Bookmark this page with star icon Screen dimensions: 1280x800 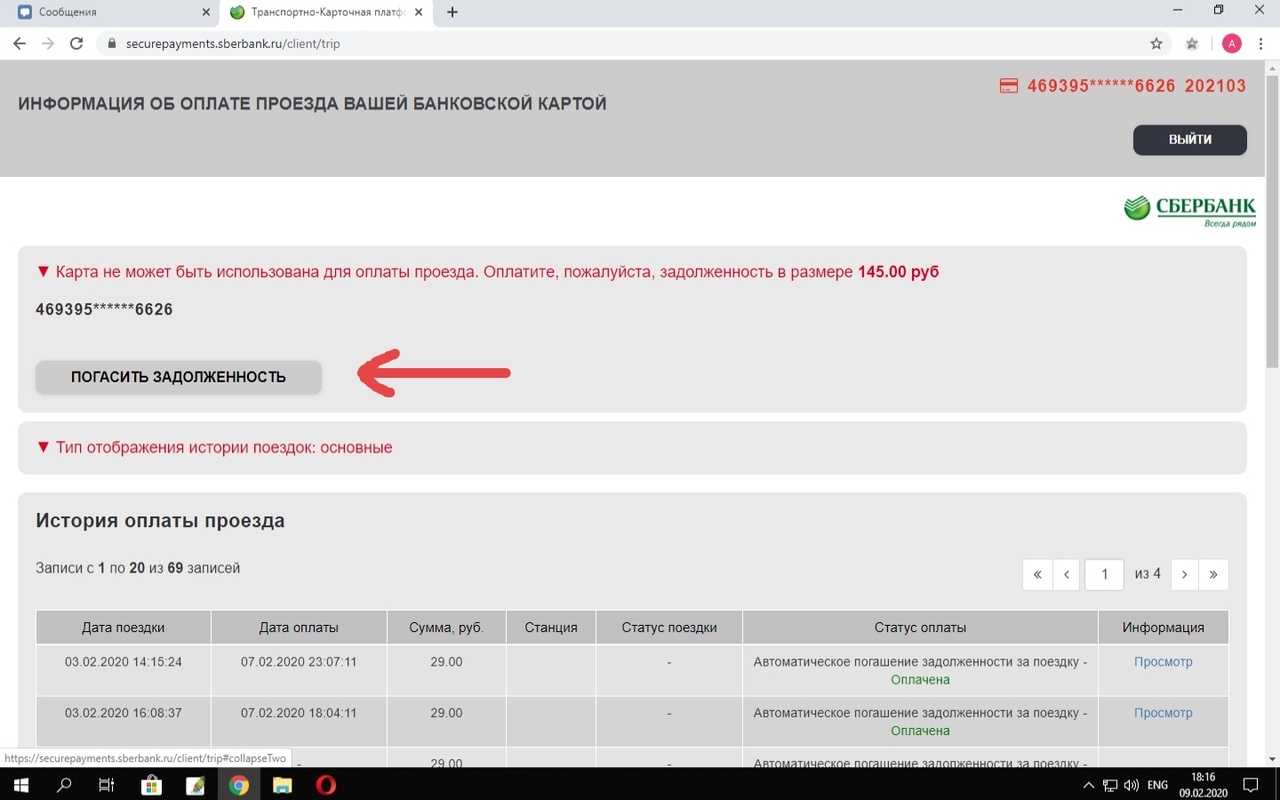(1156, 44)
